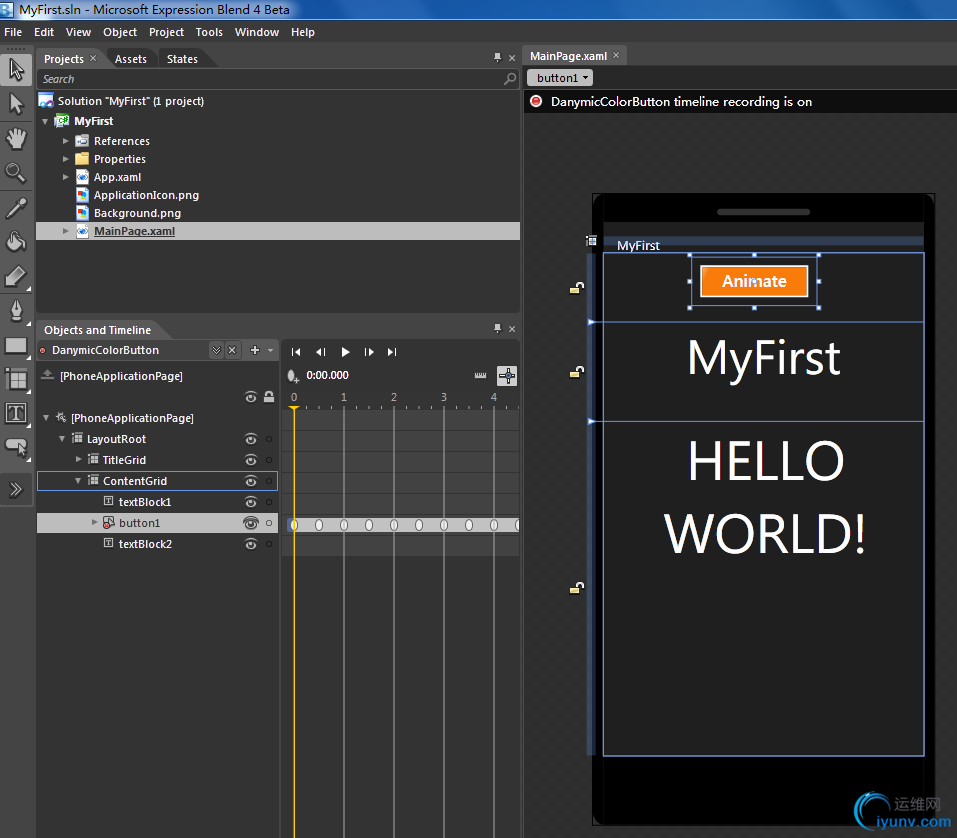The width and height of the screenshot is (957, 838).
Task: Select the Gradient/Brush Transform tool
Action: 16,276
